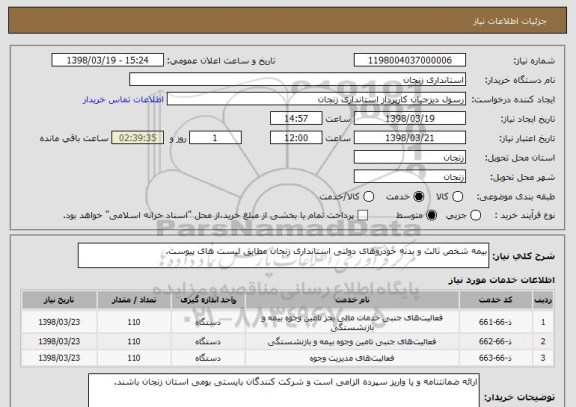Toggle the اسناد خزانه اسلامی payment checkbox

click(x=363, y=216)
